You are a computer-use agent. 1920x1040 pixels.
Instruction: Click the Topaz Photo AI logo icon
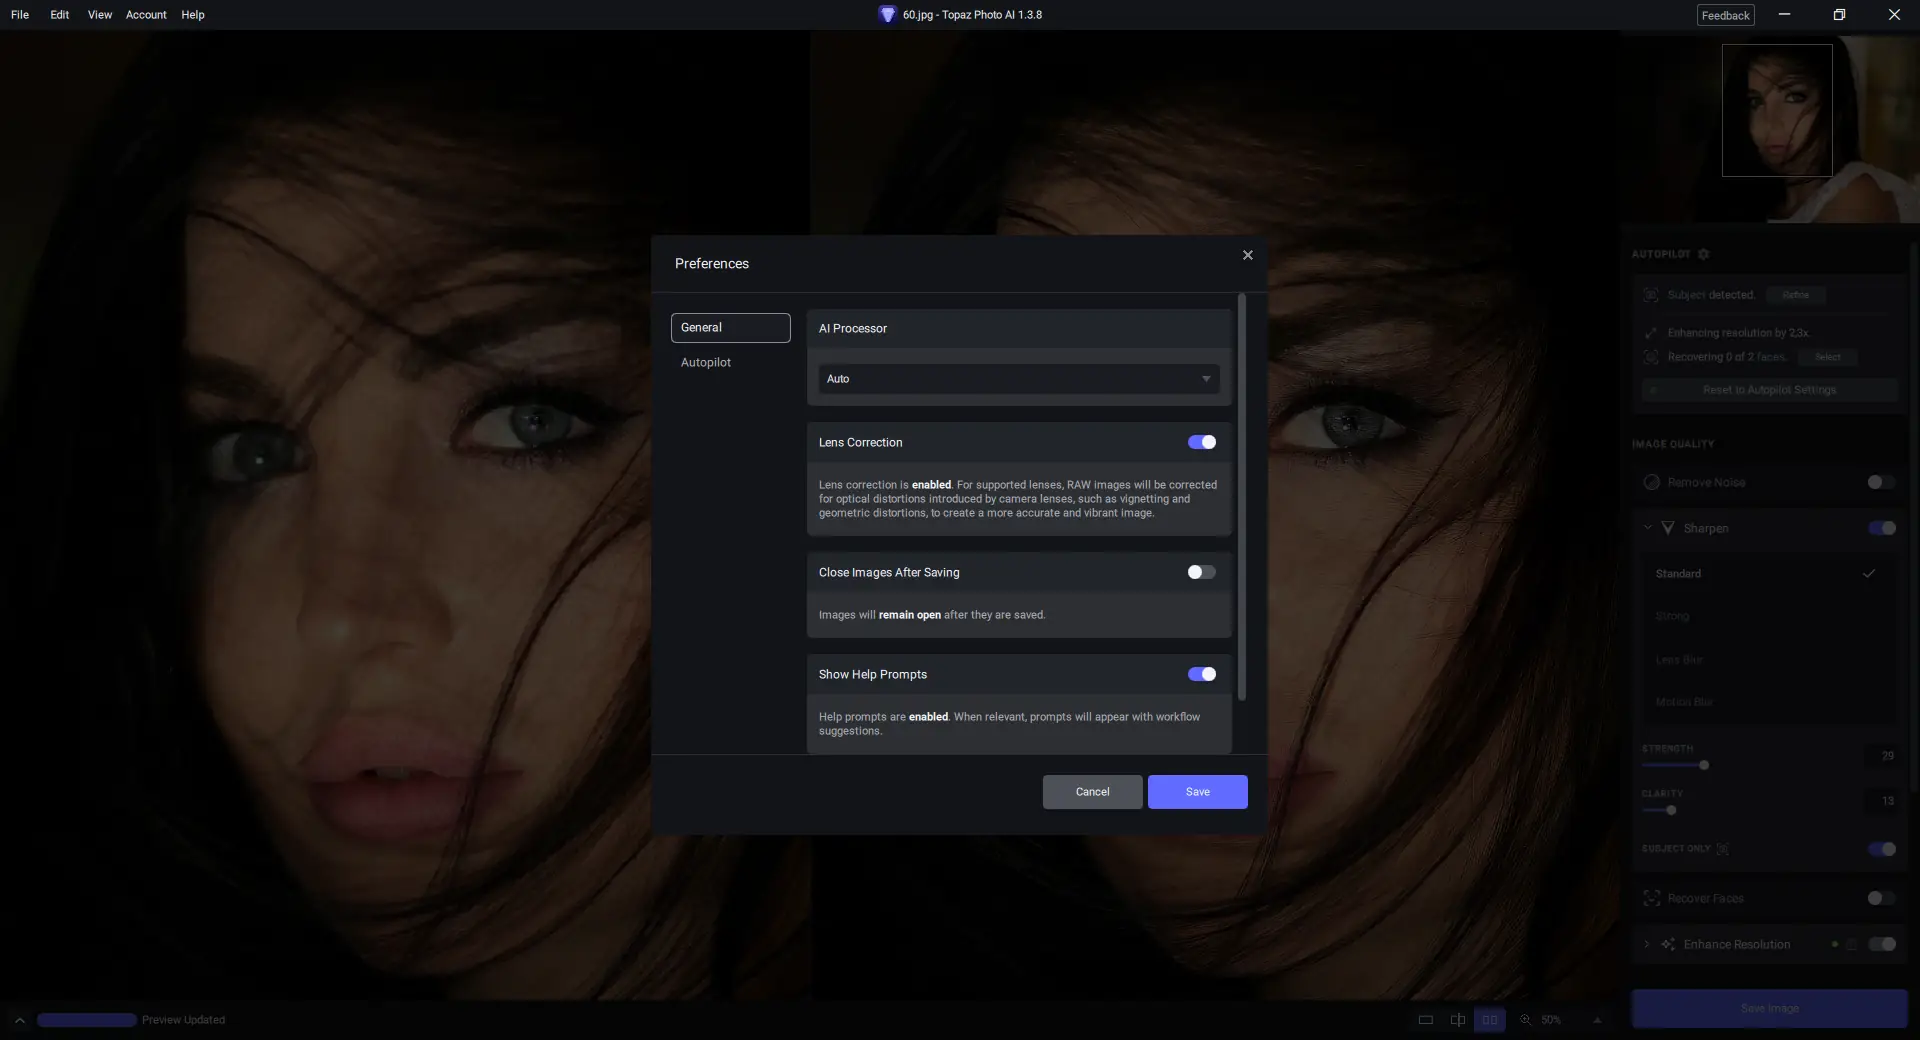click(887, 15)
